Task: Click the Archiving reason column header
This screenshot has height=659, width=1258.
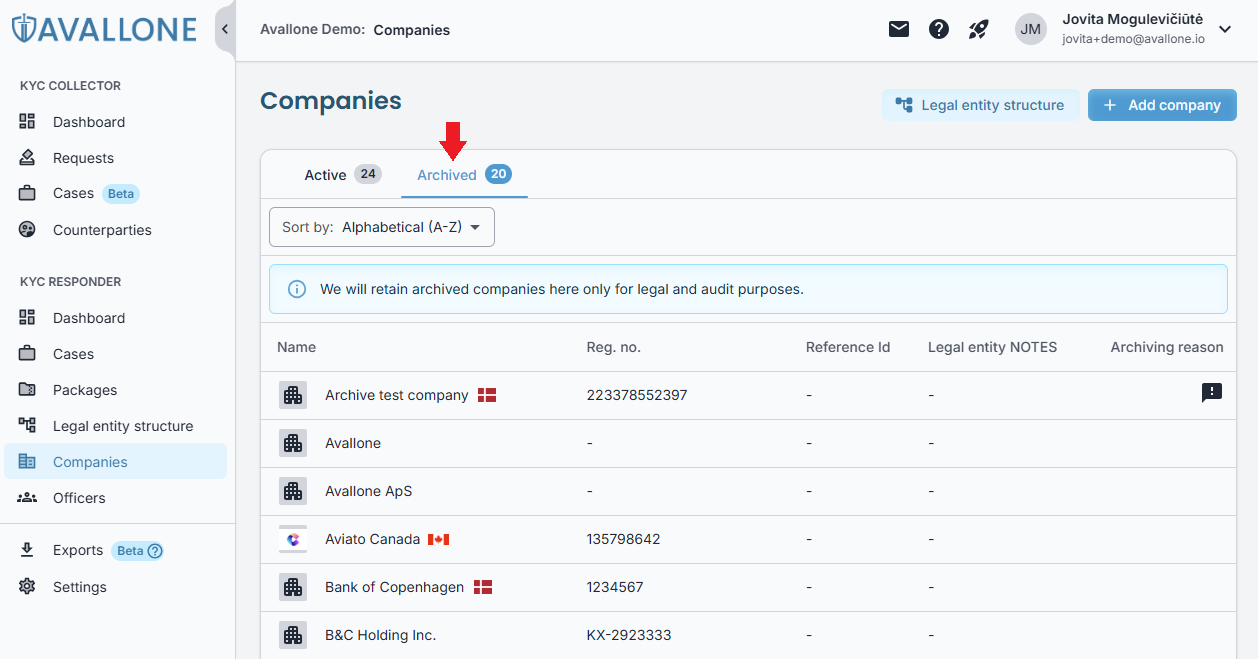Action: coord(1167,347)
